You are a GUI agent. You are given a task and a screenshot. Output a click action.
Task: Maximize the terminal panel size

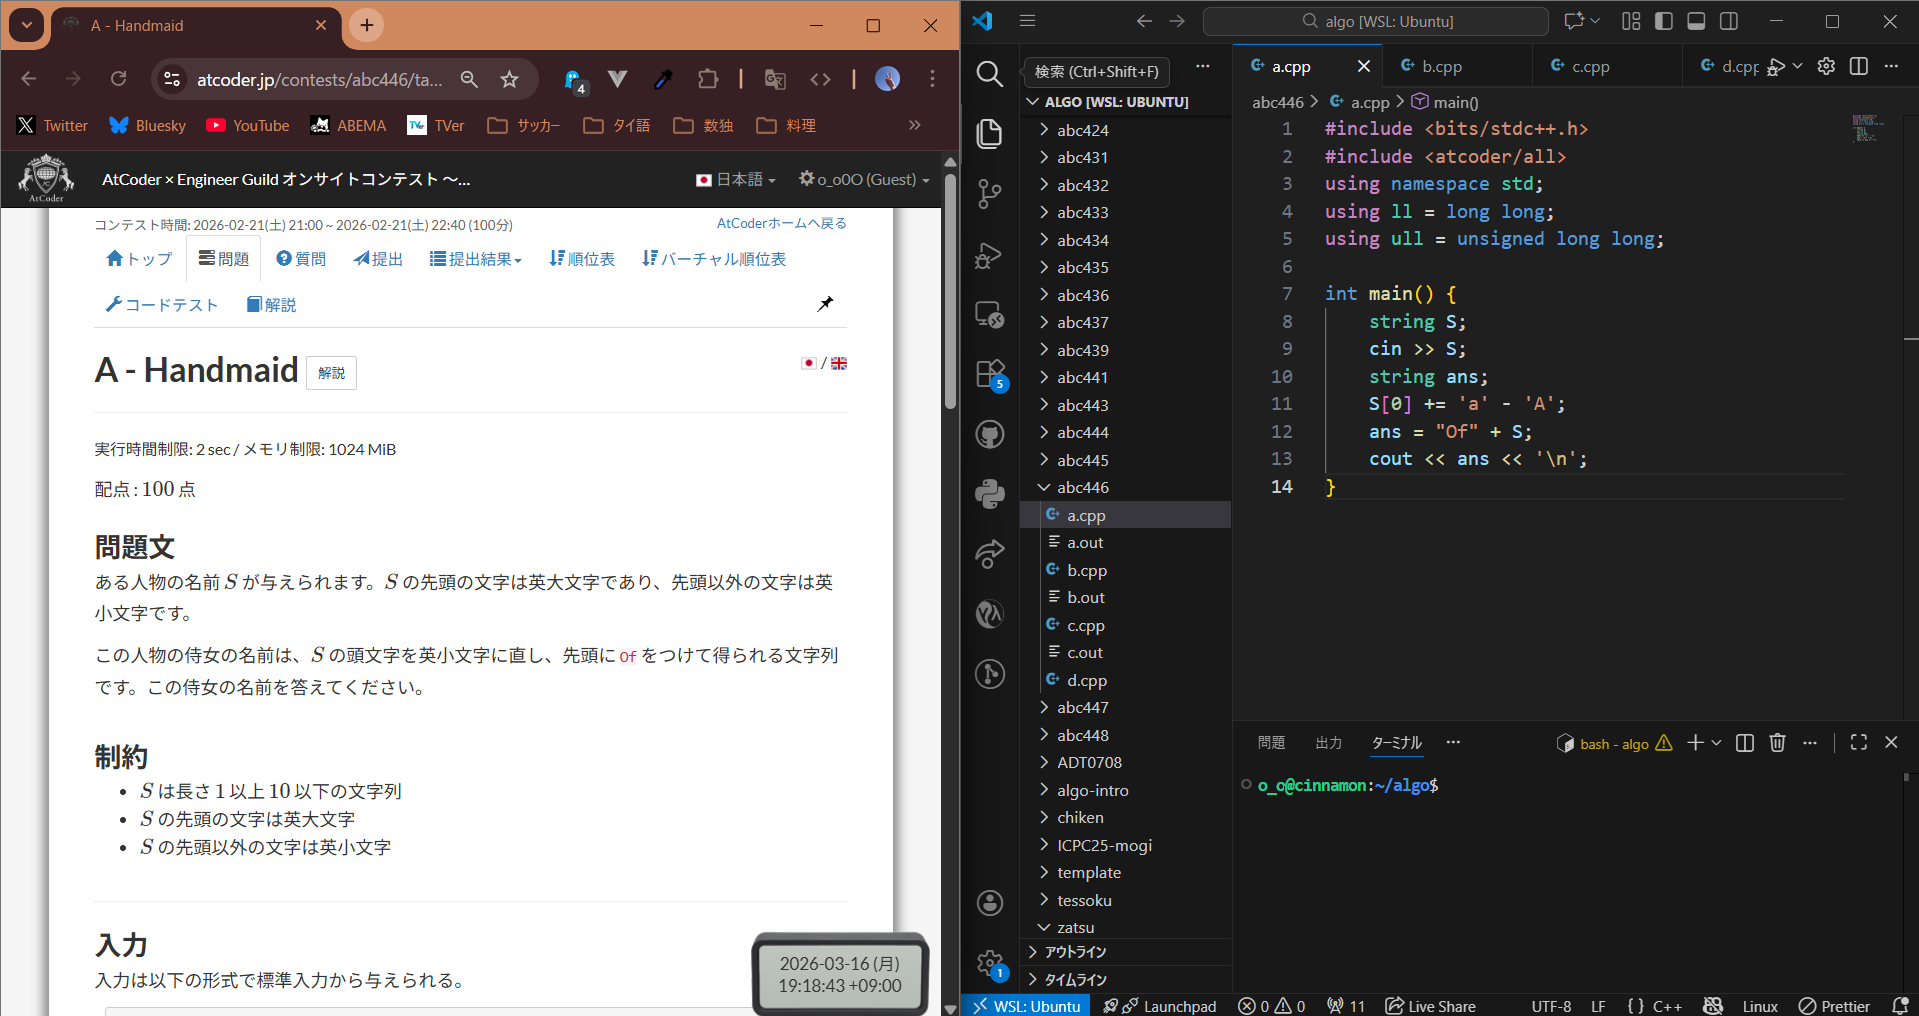click(1858, 743)
